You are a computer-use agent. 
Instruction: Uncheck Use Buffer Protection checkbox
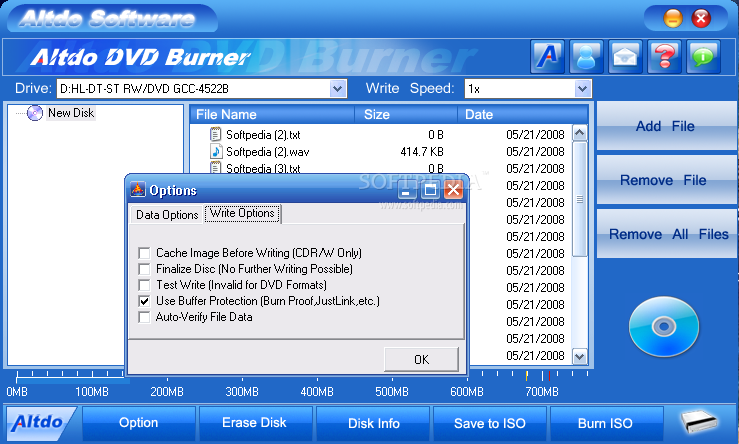click(x=144, y=301)
